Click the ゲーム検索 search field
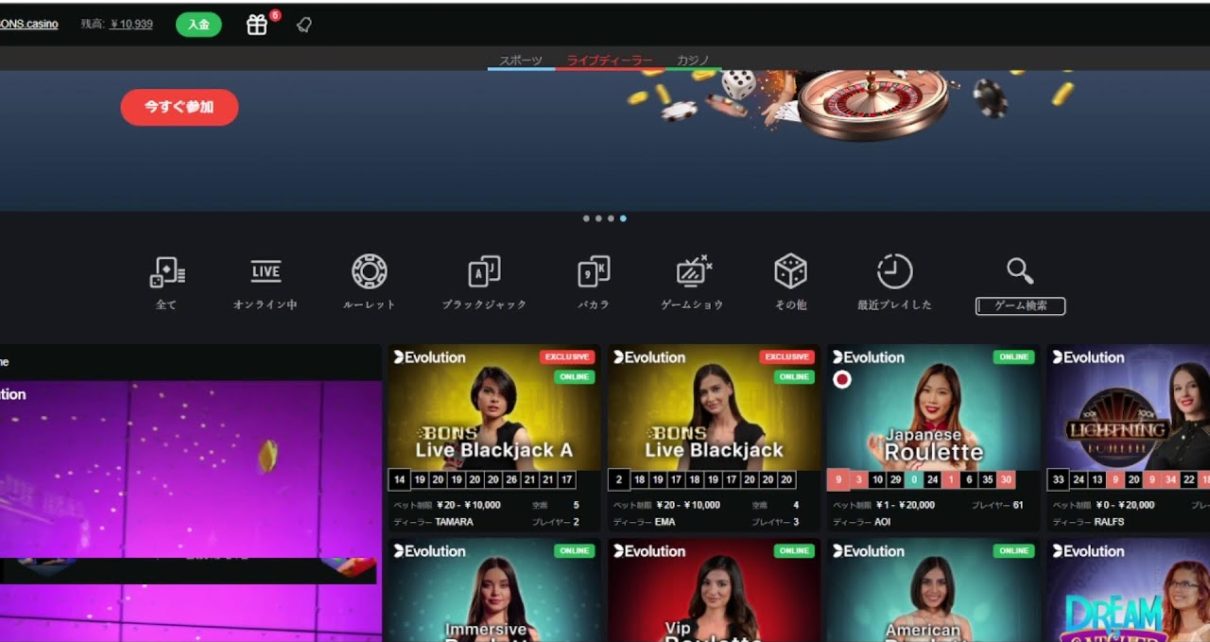The width and height of the screenshot is (1210, 642). coord(1020,306)
